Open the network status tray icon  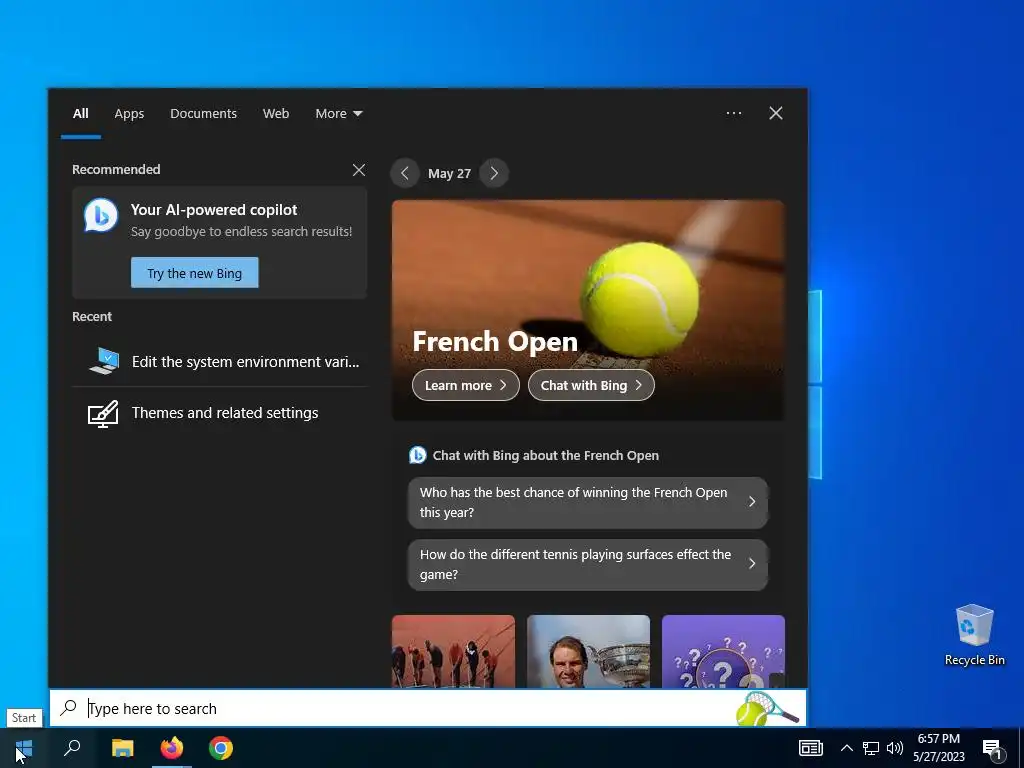pyautogui.click(x=871, y=748)
